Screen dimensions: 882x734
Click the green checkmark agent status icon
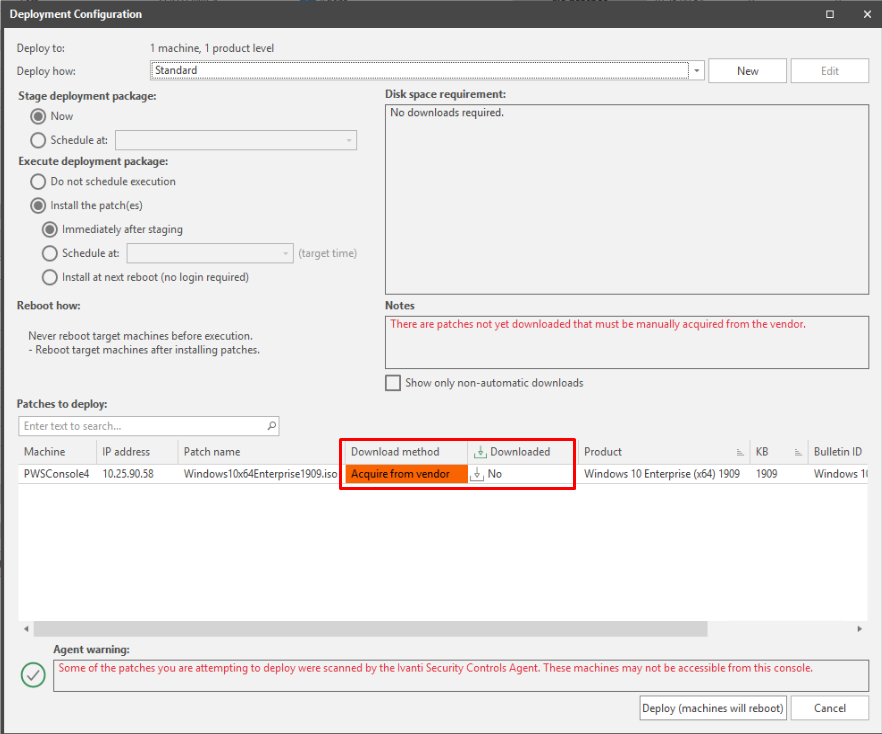tap(33, 676)
